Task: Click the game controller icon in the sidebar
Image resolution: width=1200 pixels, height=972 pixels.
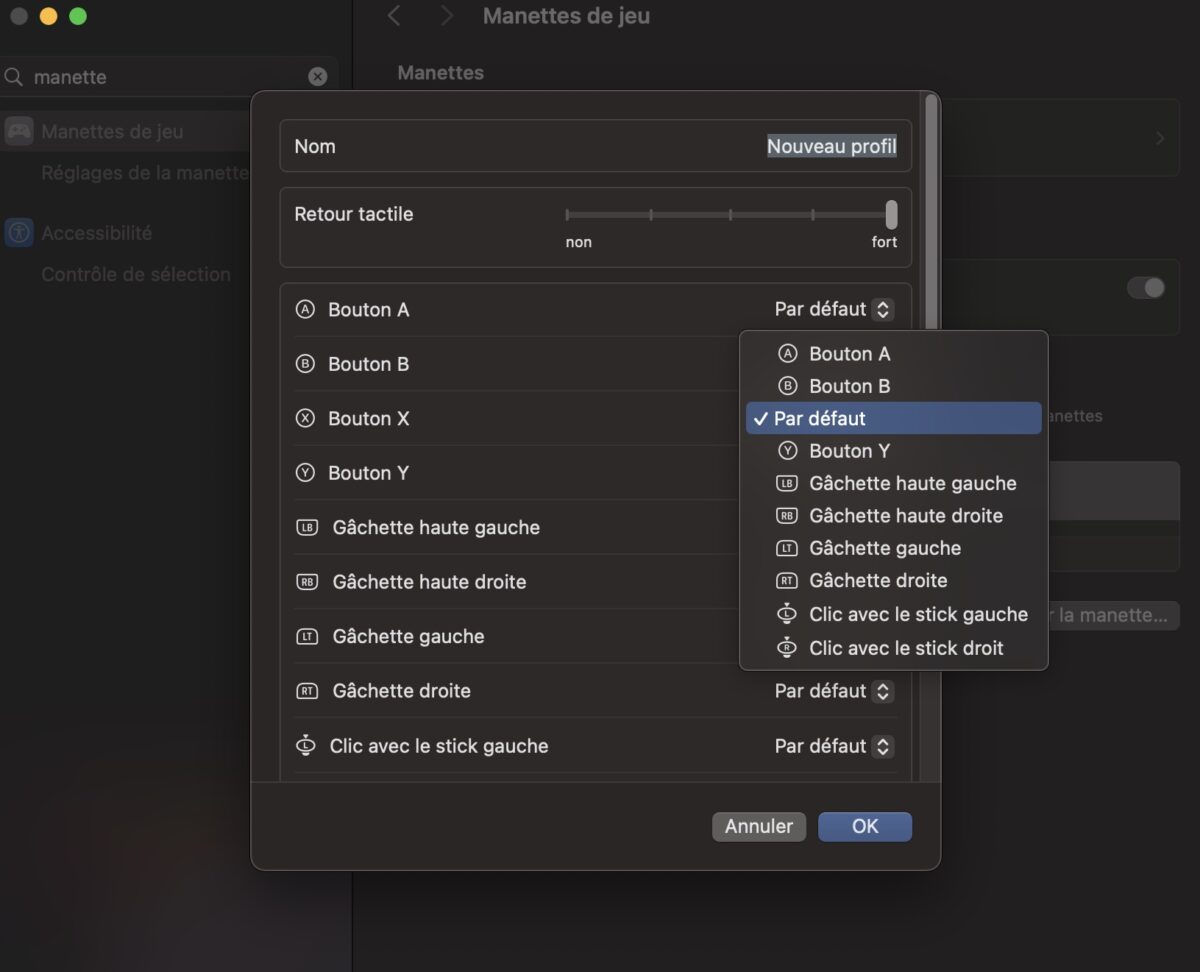Action: 19,131
